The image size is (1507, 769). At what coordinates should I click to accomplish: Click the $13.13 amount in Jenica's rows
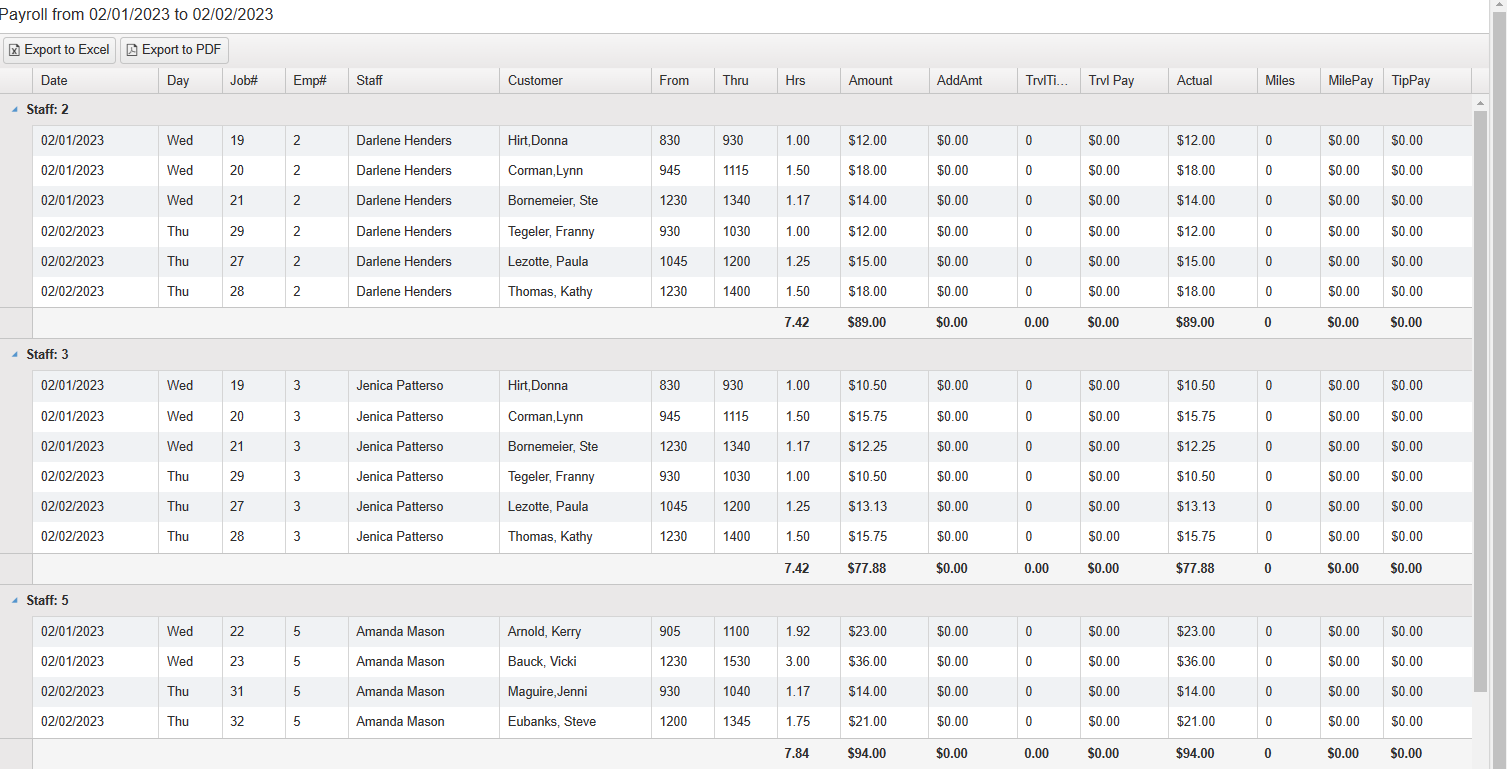click(x=867, y=507)
